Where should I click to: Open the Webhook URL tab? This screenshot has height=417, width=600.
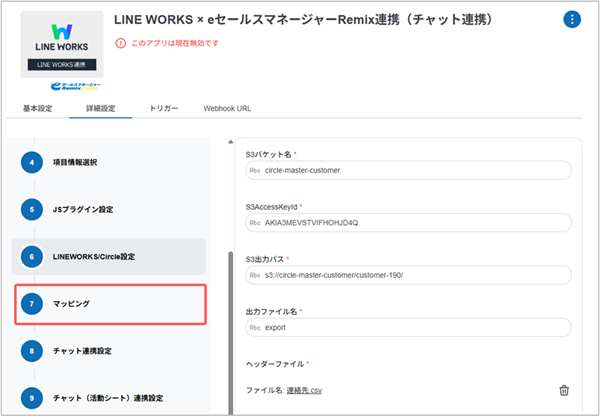[x=227, y=108]
